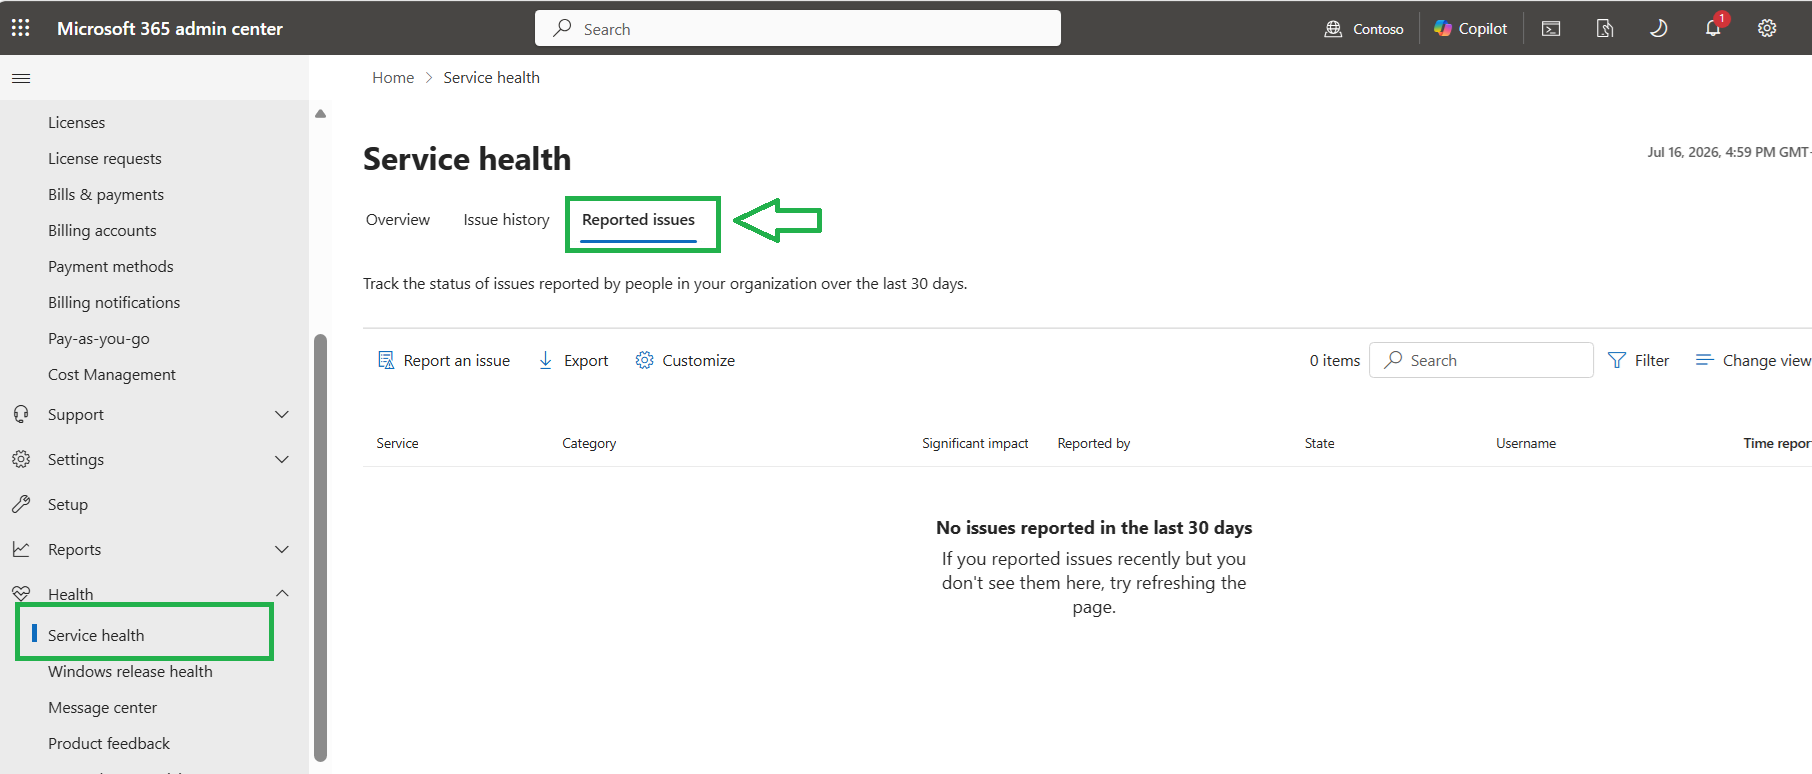This screenshot has width=1812, height=774.
Task: Open Cost Management
Action: (112, 374)
